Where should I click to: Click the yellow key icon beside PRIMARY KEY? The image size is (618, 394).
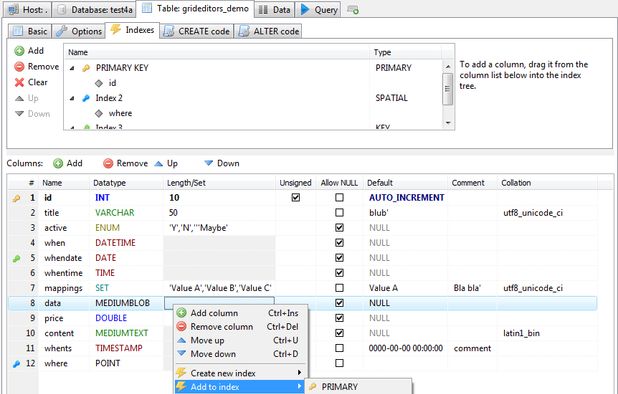click(86, 68)
